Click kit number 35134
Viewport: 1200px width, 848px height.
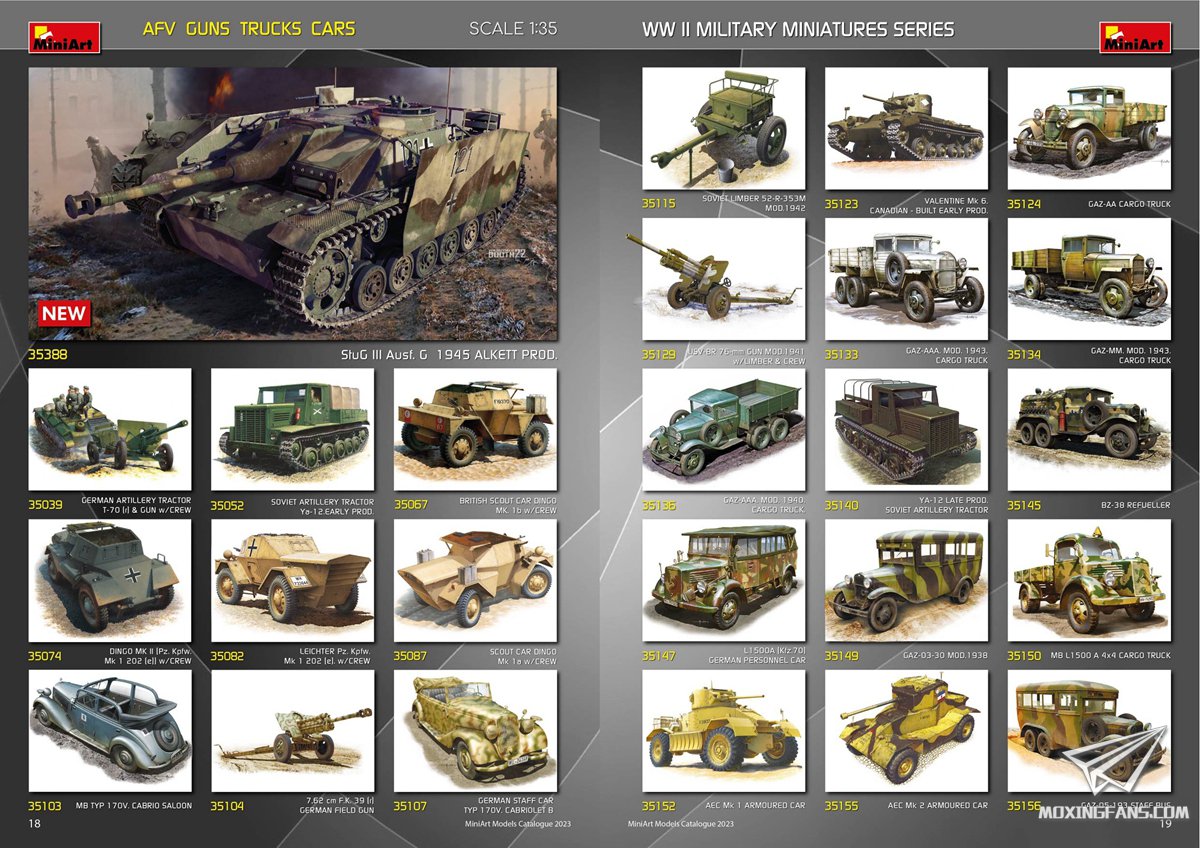[x=1024, y=355]
